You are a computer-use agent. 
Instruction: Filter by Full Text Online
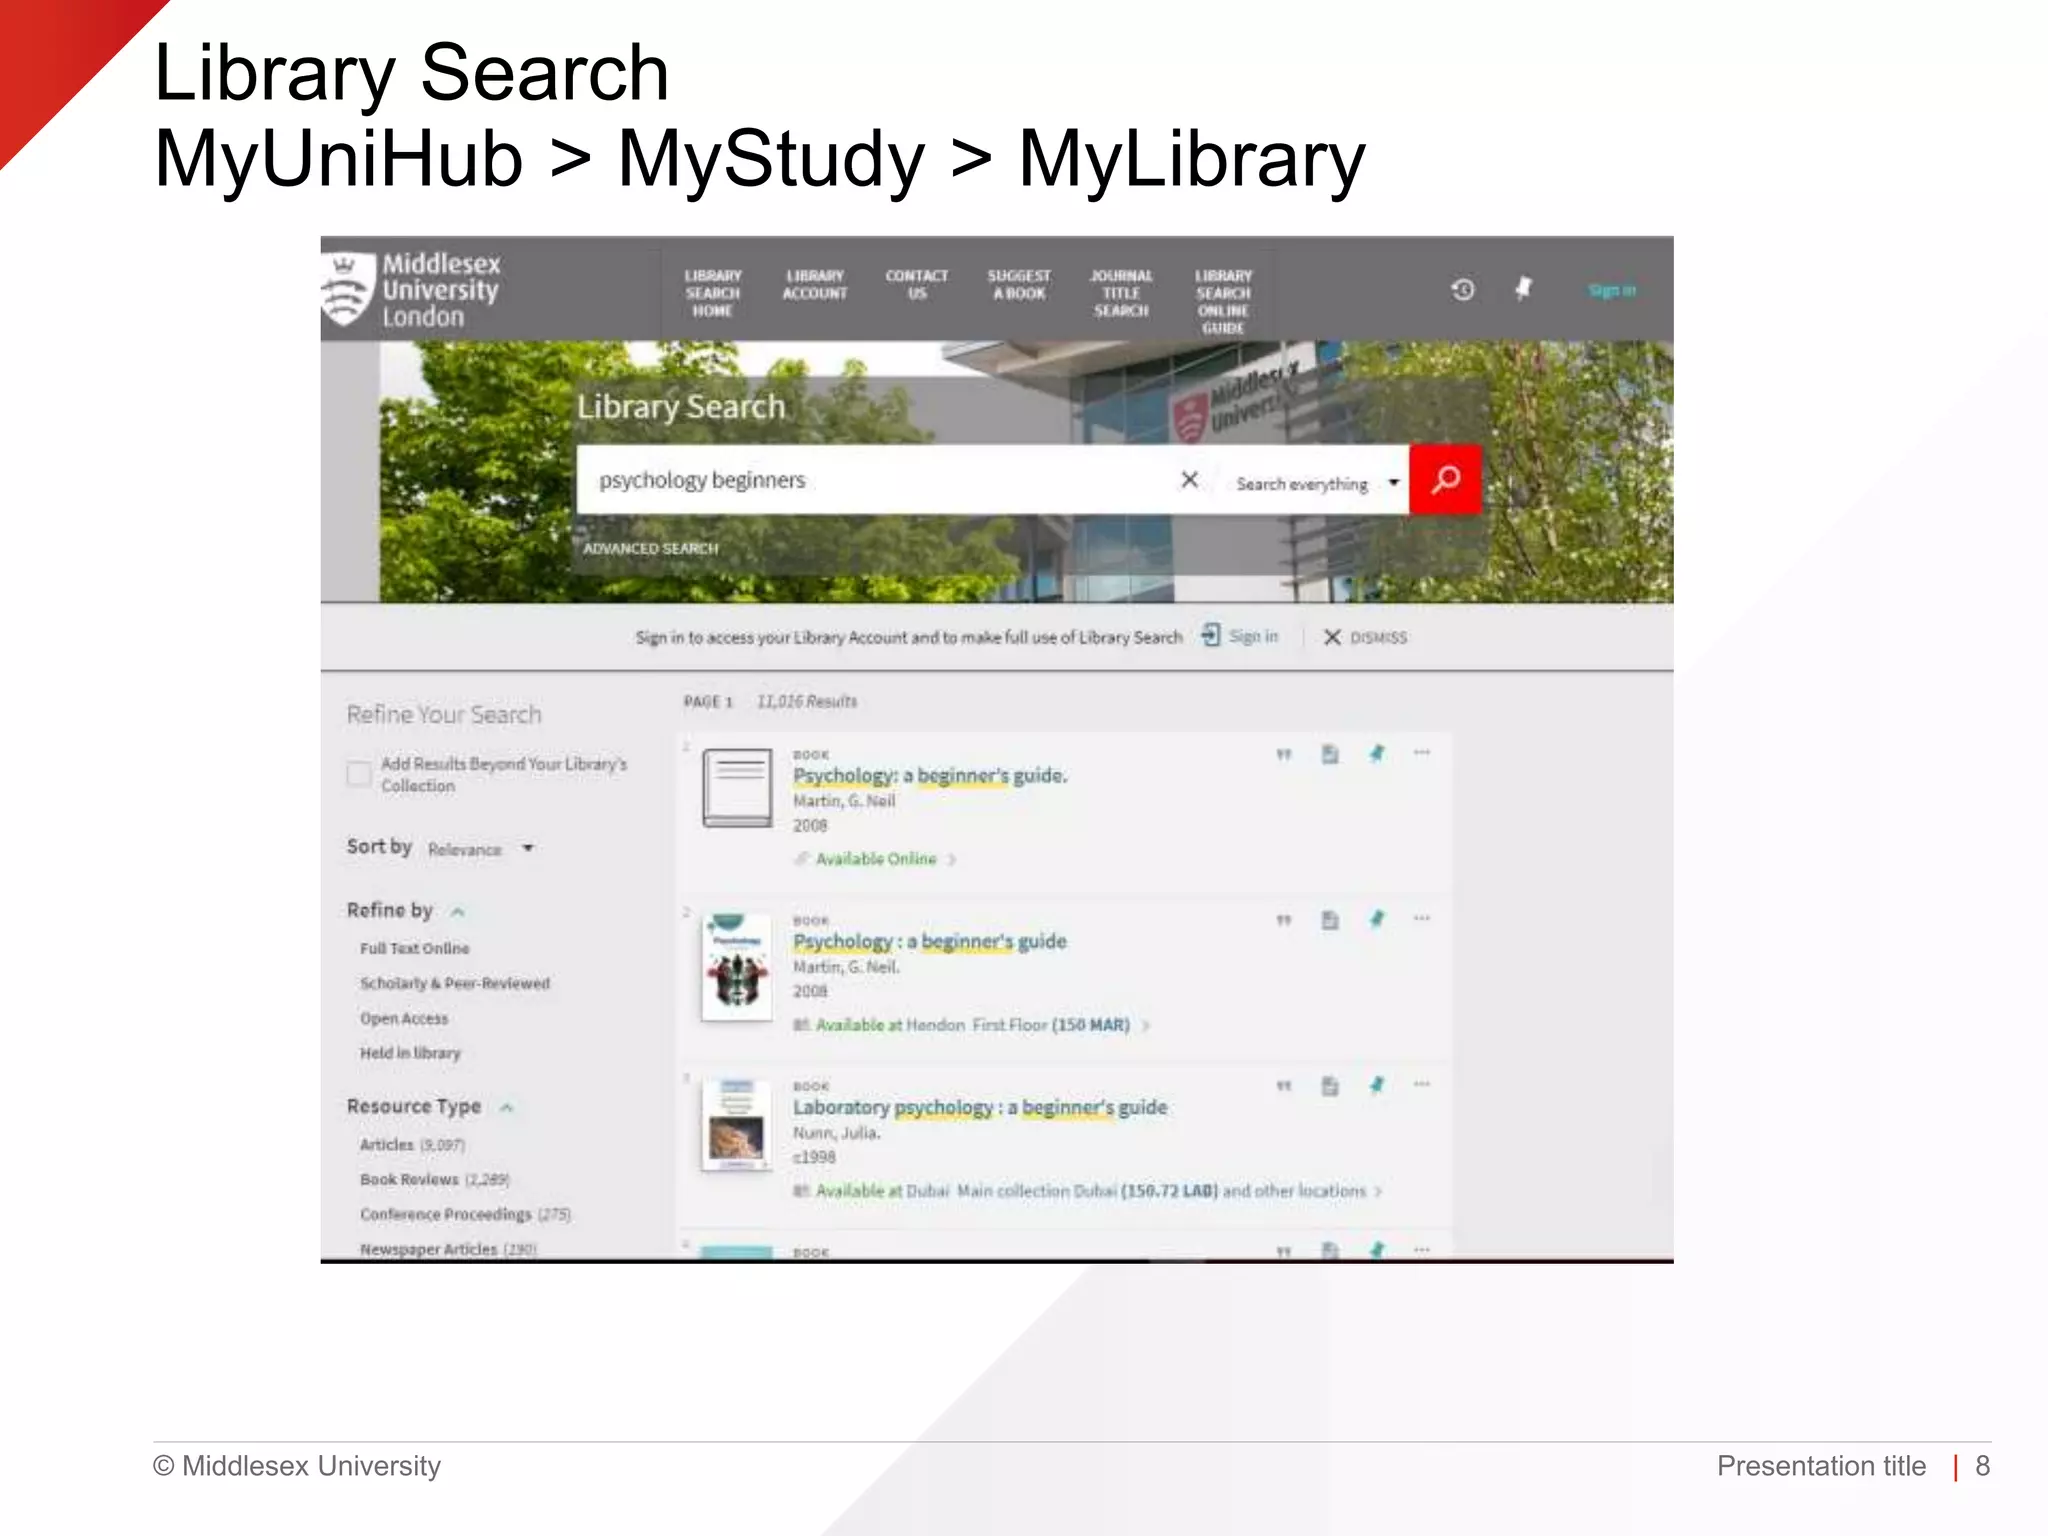click(x=414, y=948)
